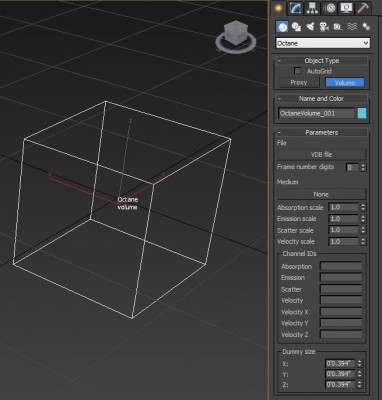
Task: Open the Hierarchy panel icon
Action: tap(312, 8)
